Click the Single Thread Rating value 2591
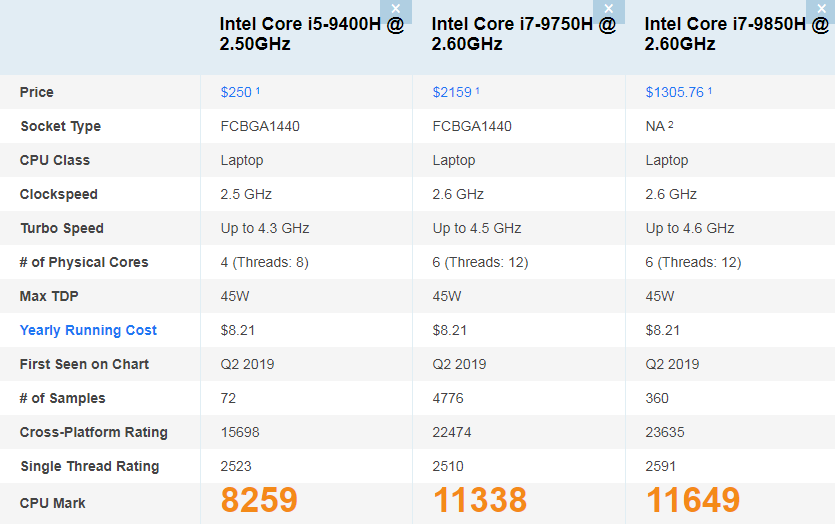Screen dimensions: 835x524 point(661,466)
